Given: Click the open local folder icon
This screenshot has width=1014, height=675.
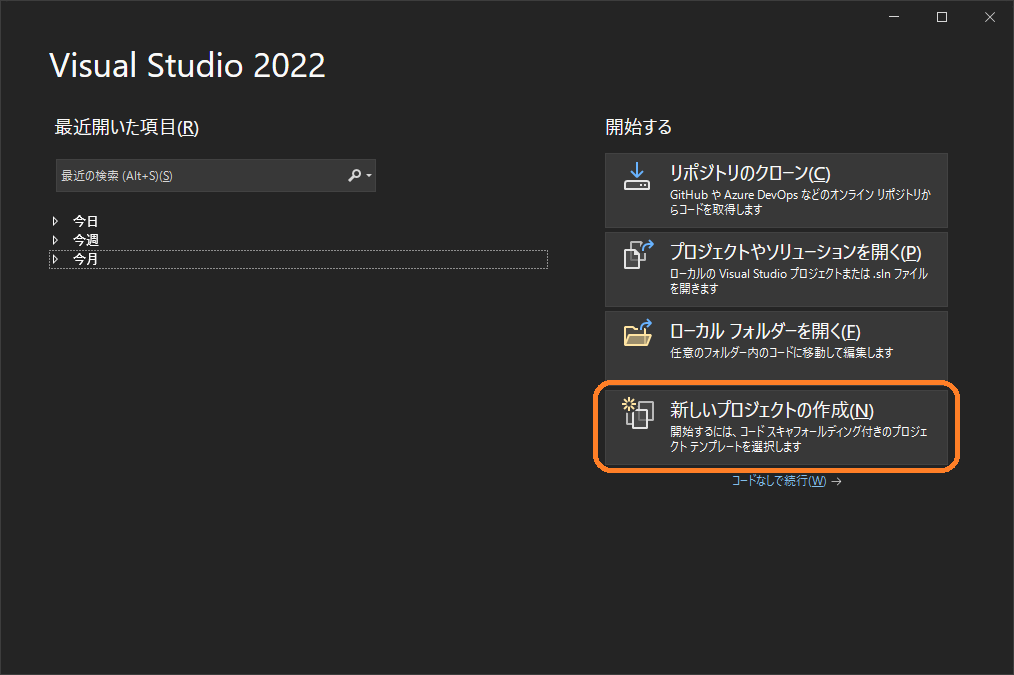Looking at the screenshot, I should click(x=638, y=333).
